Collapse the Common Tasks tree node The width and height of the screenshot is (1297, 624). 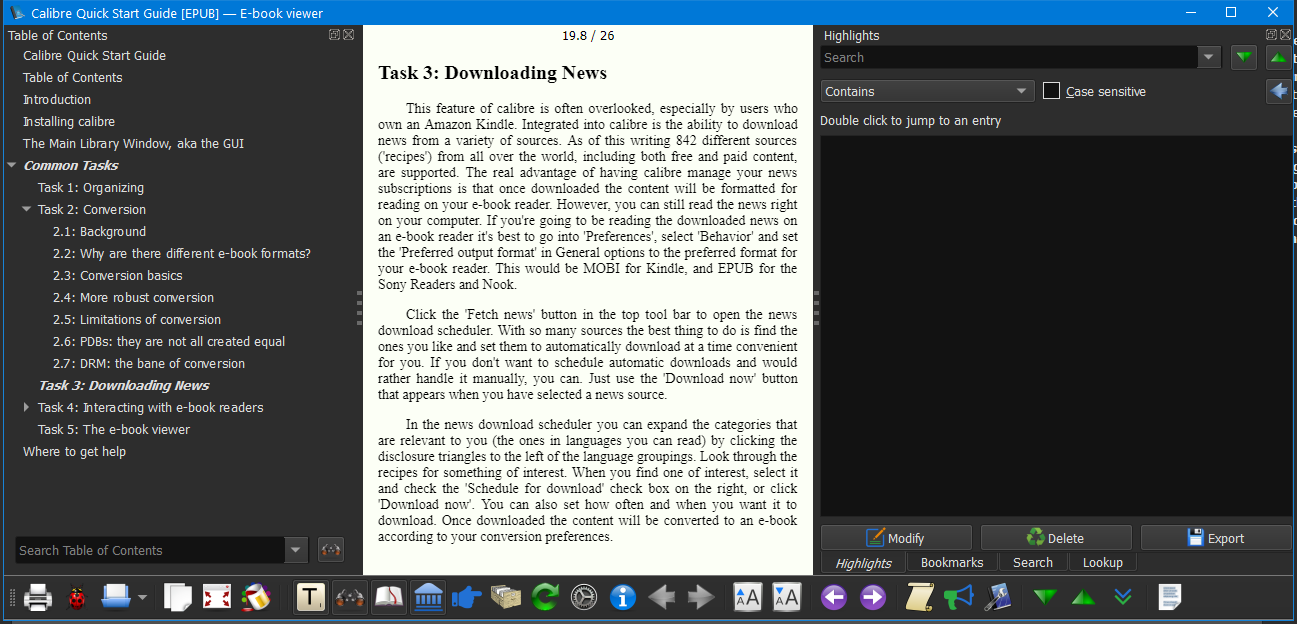click(12, 166)
